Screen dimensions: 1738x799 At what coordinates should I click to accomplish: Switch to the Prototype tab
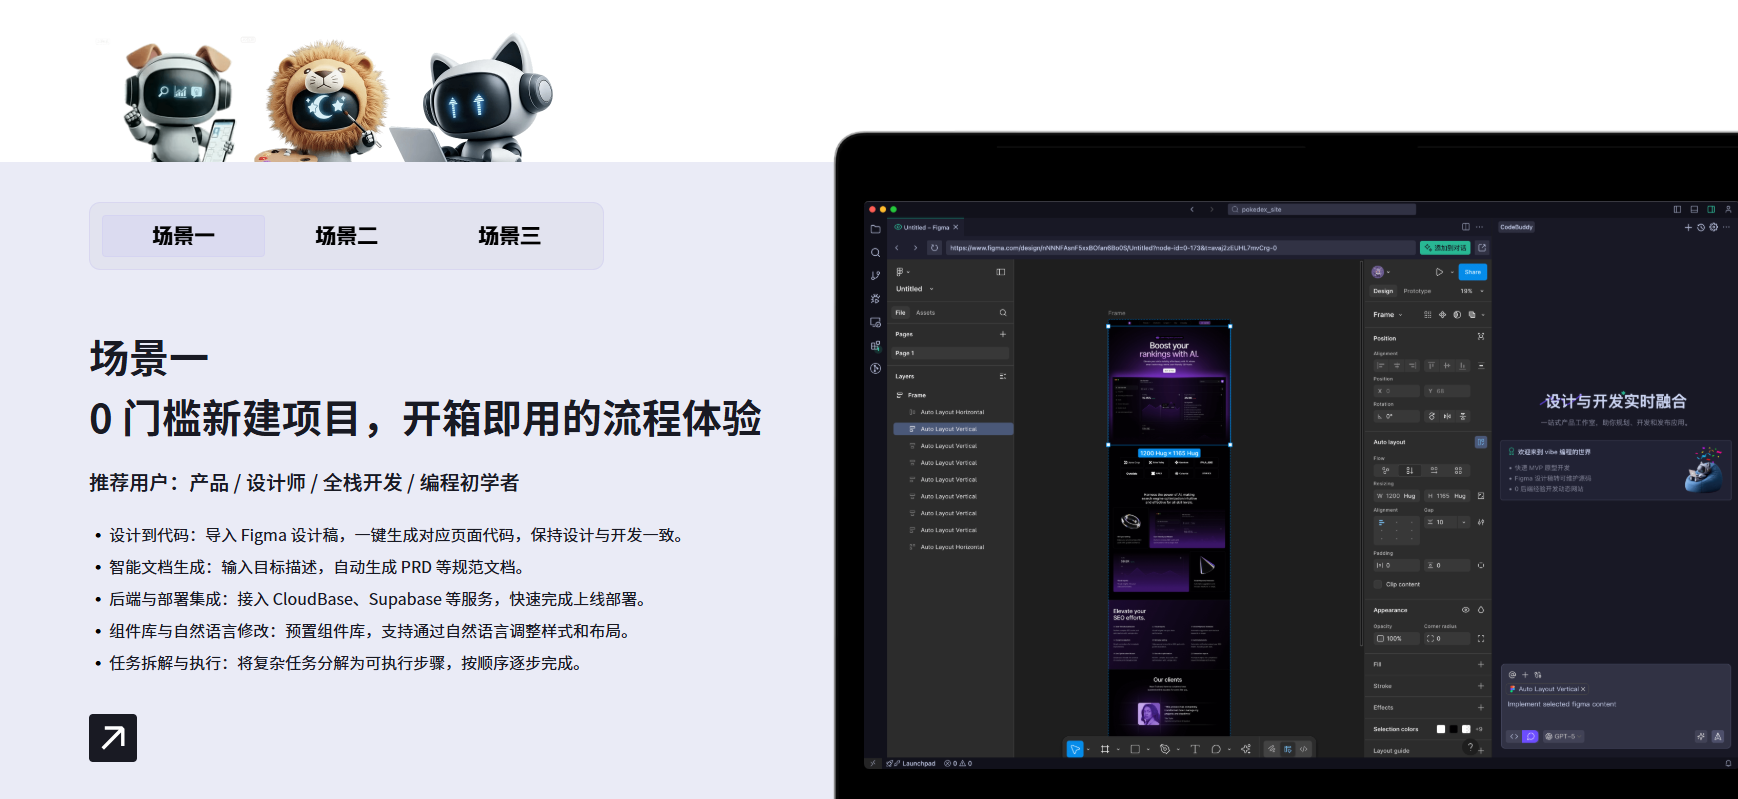pyautogui.click(x=1417, y=291)
